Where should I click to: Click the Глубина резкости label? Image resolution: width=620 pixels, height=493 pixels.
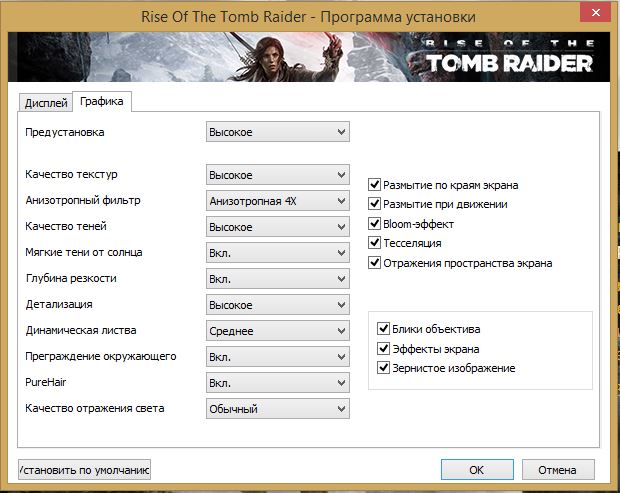point(71,278)
